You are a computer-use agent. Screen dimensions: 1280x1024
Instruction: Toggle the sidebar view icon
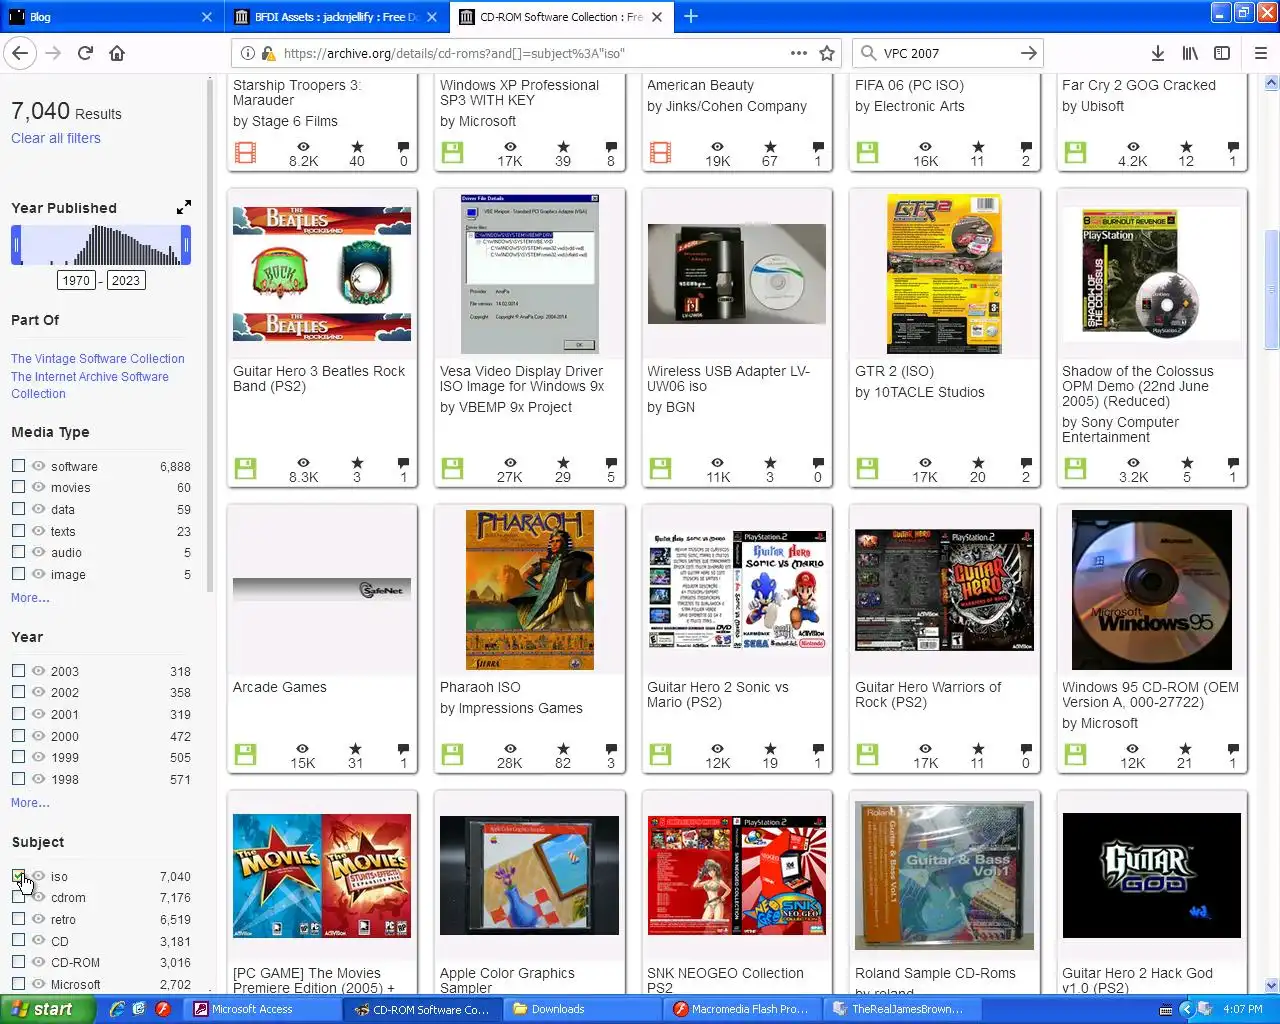coord(1222,53)
